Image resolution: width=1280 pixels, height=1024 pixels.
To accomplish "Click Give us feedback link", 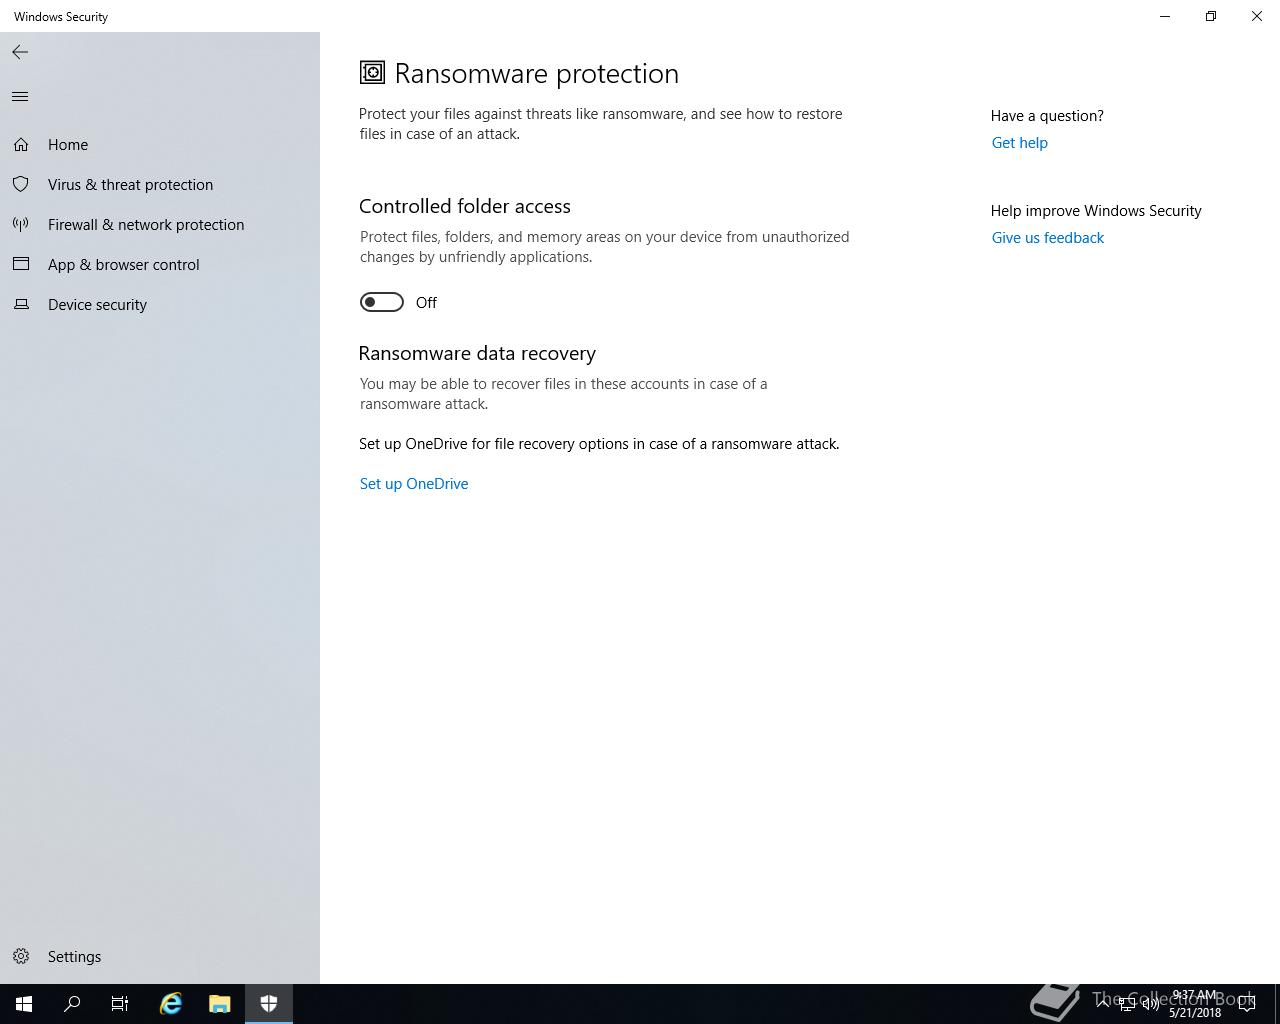I will click(x=1048, y=238).
